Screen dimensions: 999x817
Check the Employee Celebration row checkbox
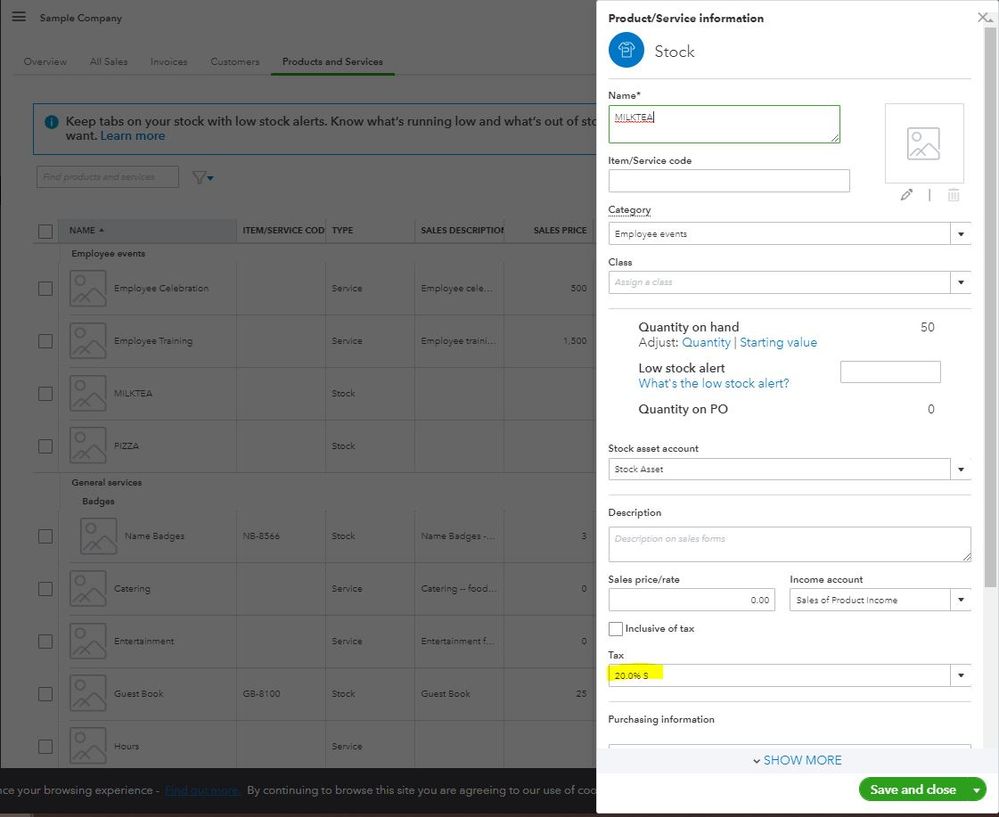[45, 289]
